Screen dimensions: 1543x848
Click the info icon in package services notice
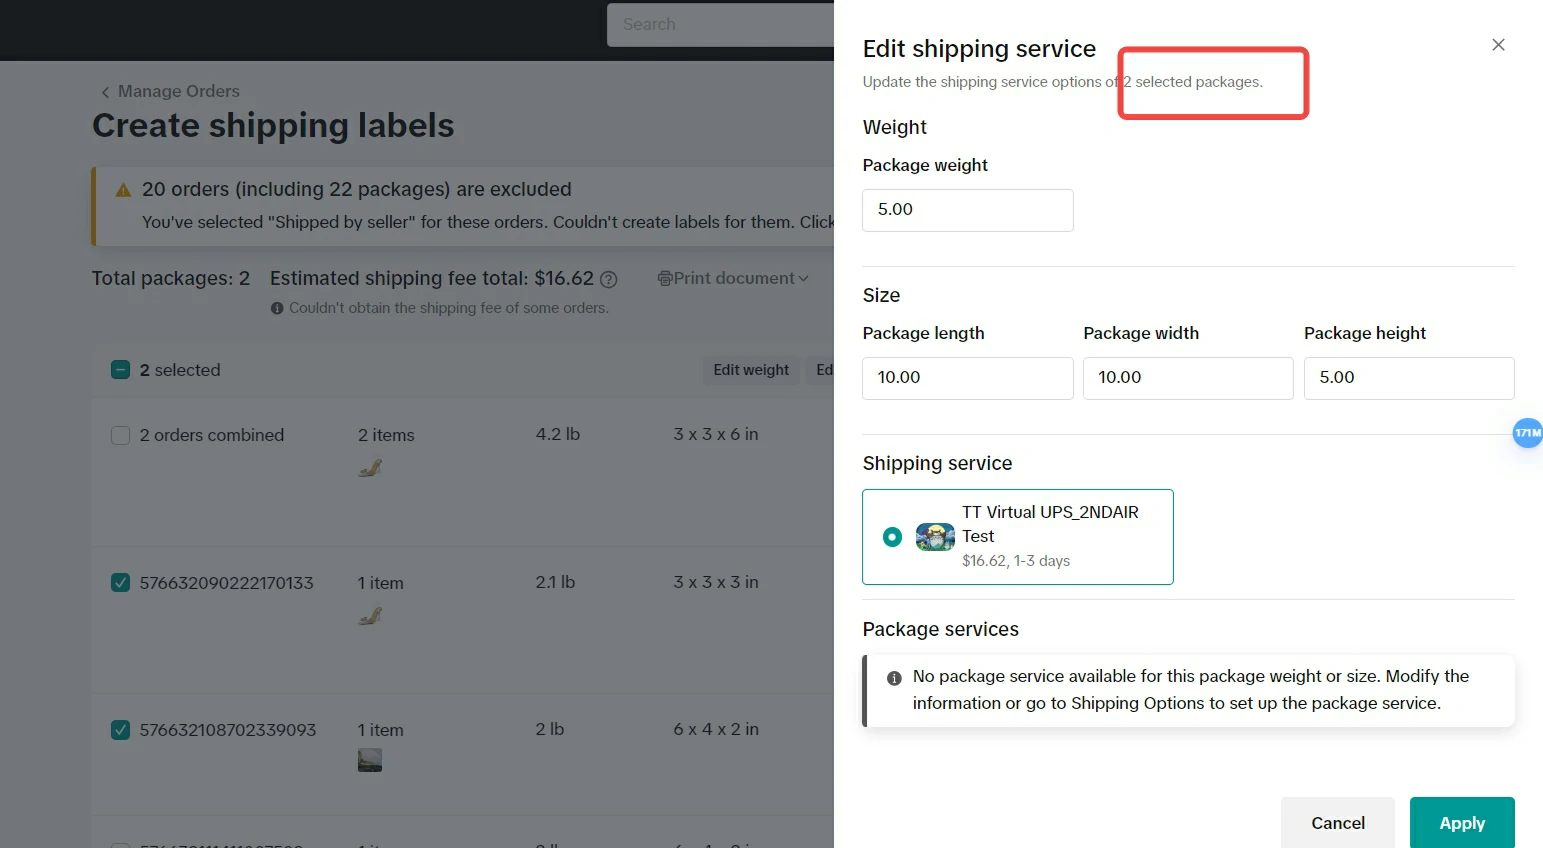894,678
